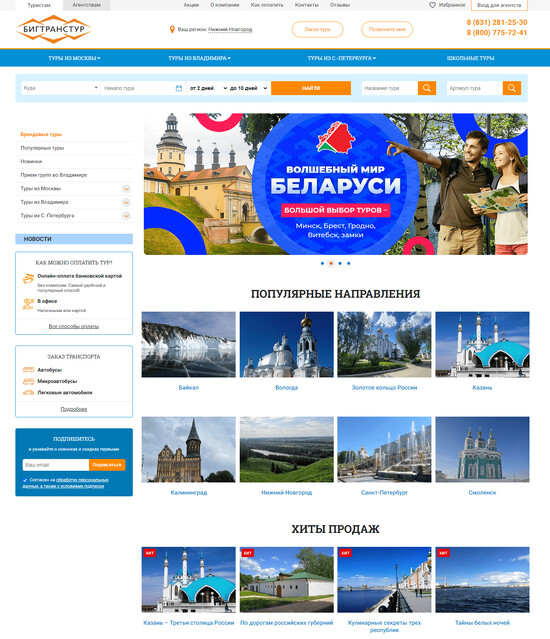This screenshot has width=550, height=639.
Task: Expand Туры из Москвы sidebar chevron
Action: pos(126,189)
